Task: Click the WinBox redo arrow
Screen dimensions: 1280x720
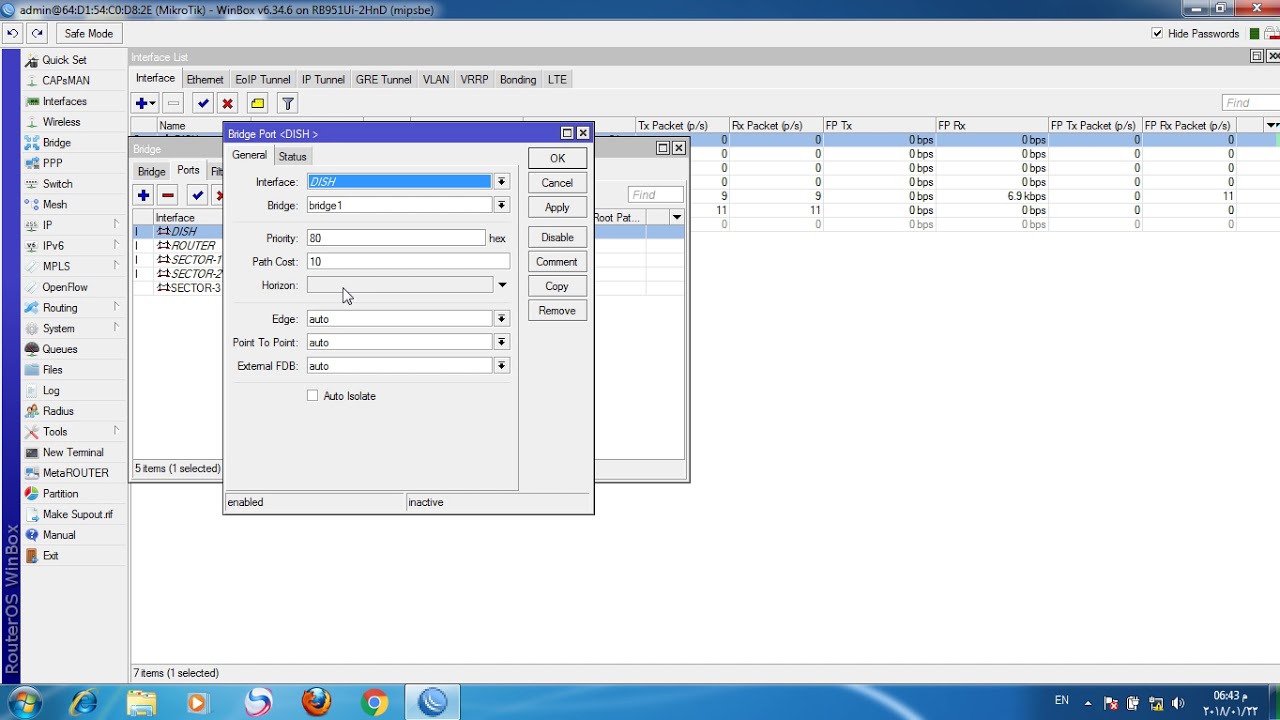Action: pyautogui.click(x=37, y=33)
